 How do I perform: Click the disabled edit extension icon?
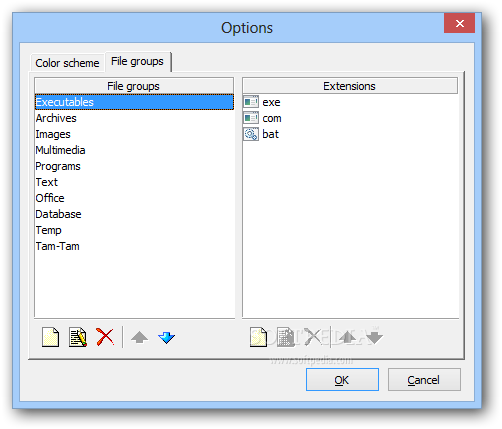[286, 337]
